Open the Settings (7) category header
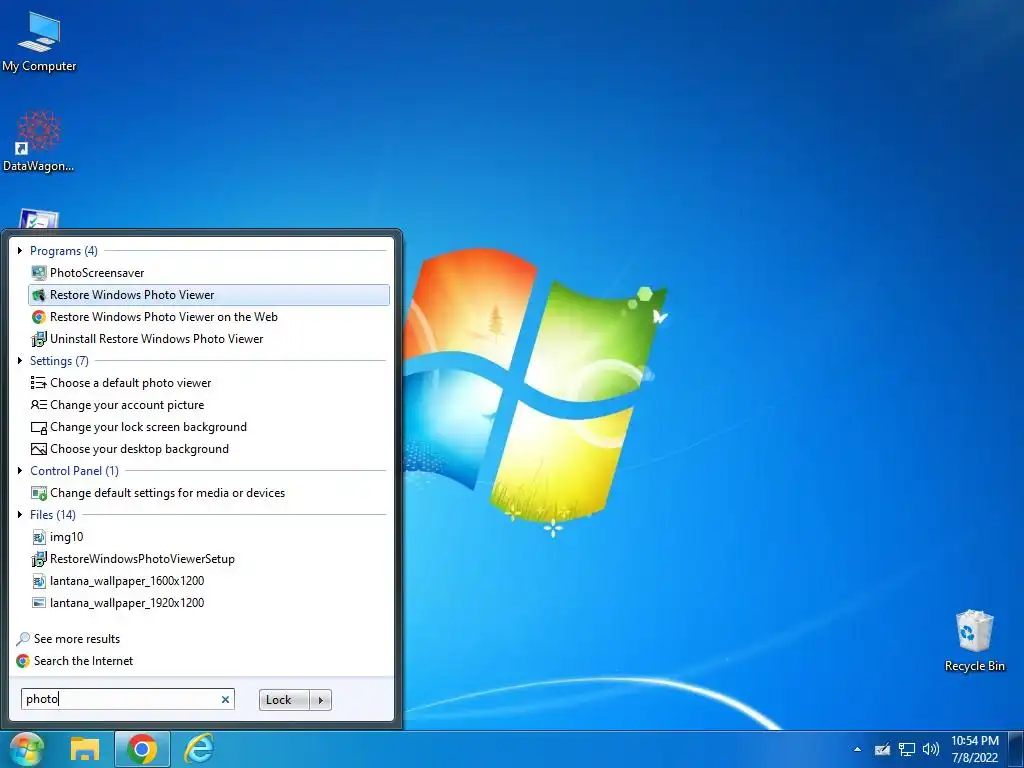The height and width of the screenshot is (768, 1024). pos(59,360)
